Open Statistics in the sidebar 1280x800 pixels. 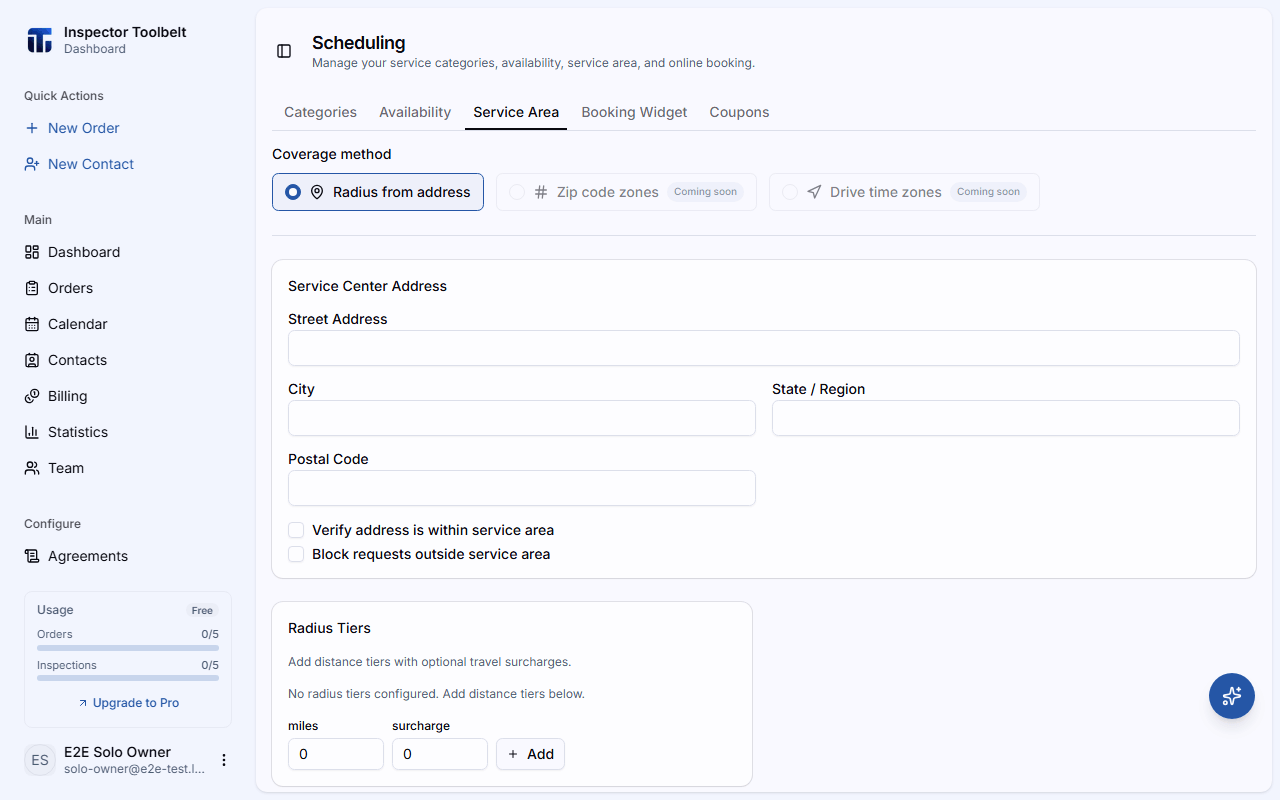(128, 432)
